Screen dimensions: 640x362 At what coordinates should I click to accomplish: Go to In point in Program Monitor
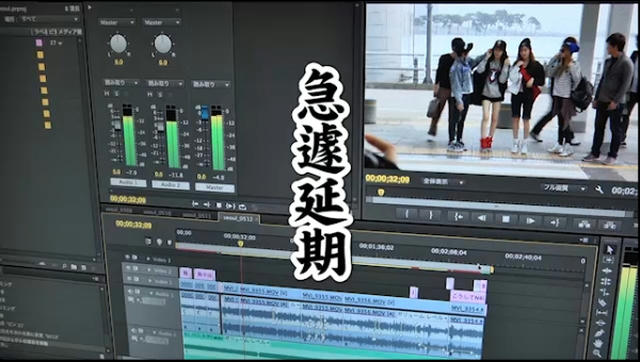[x=458, y=217]
